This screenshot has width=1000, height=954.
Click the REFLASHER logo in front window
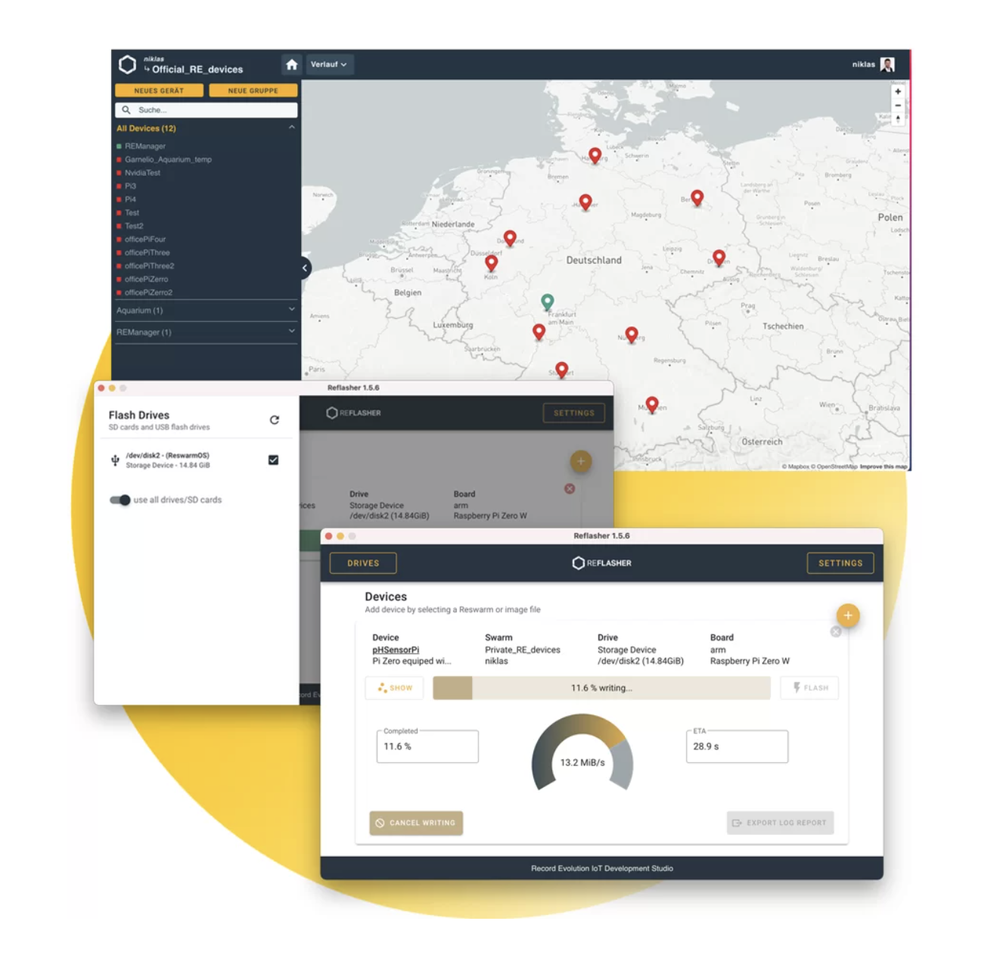pos(601,563)
